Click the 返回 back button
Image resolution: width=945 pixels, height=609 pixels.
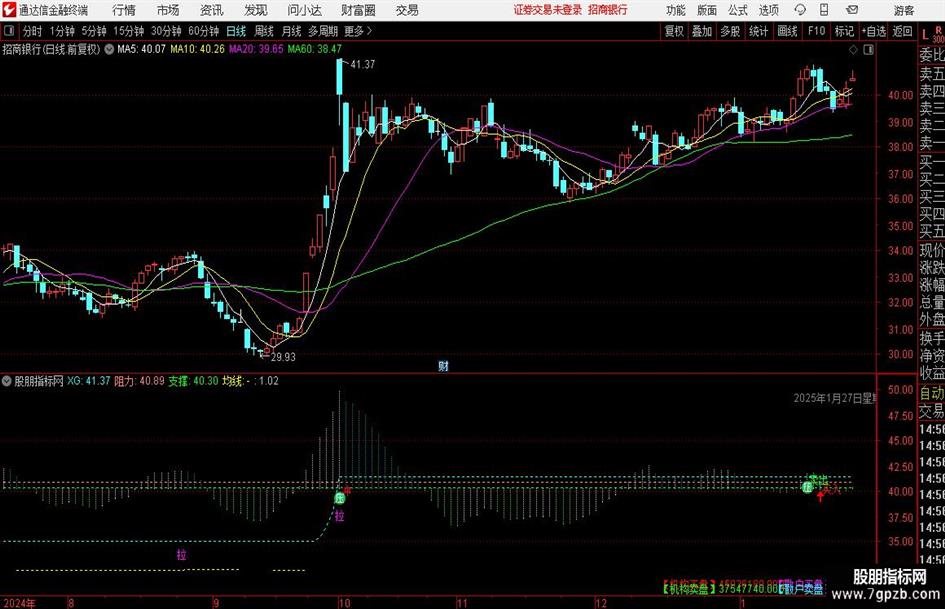pyautogui.click(x=902, y=31)
